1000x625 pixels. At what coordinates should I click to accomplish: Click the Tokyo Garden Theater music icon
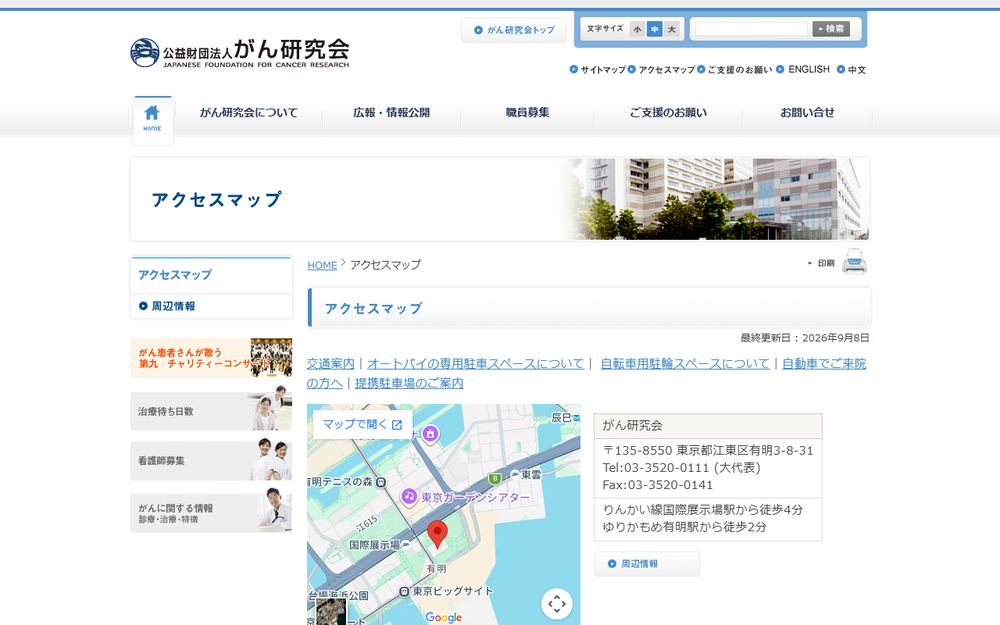pyautogui.click(x=409, y=496)
